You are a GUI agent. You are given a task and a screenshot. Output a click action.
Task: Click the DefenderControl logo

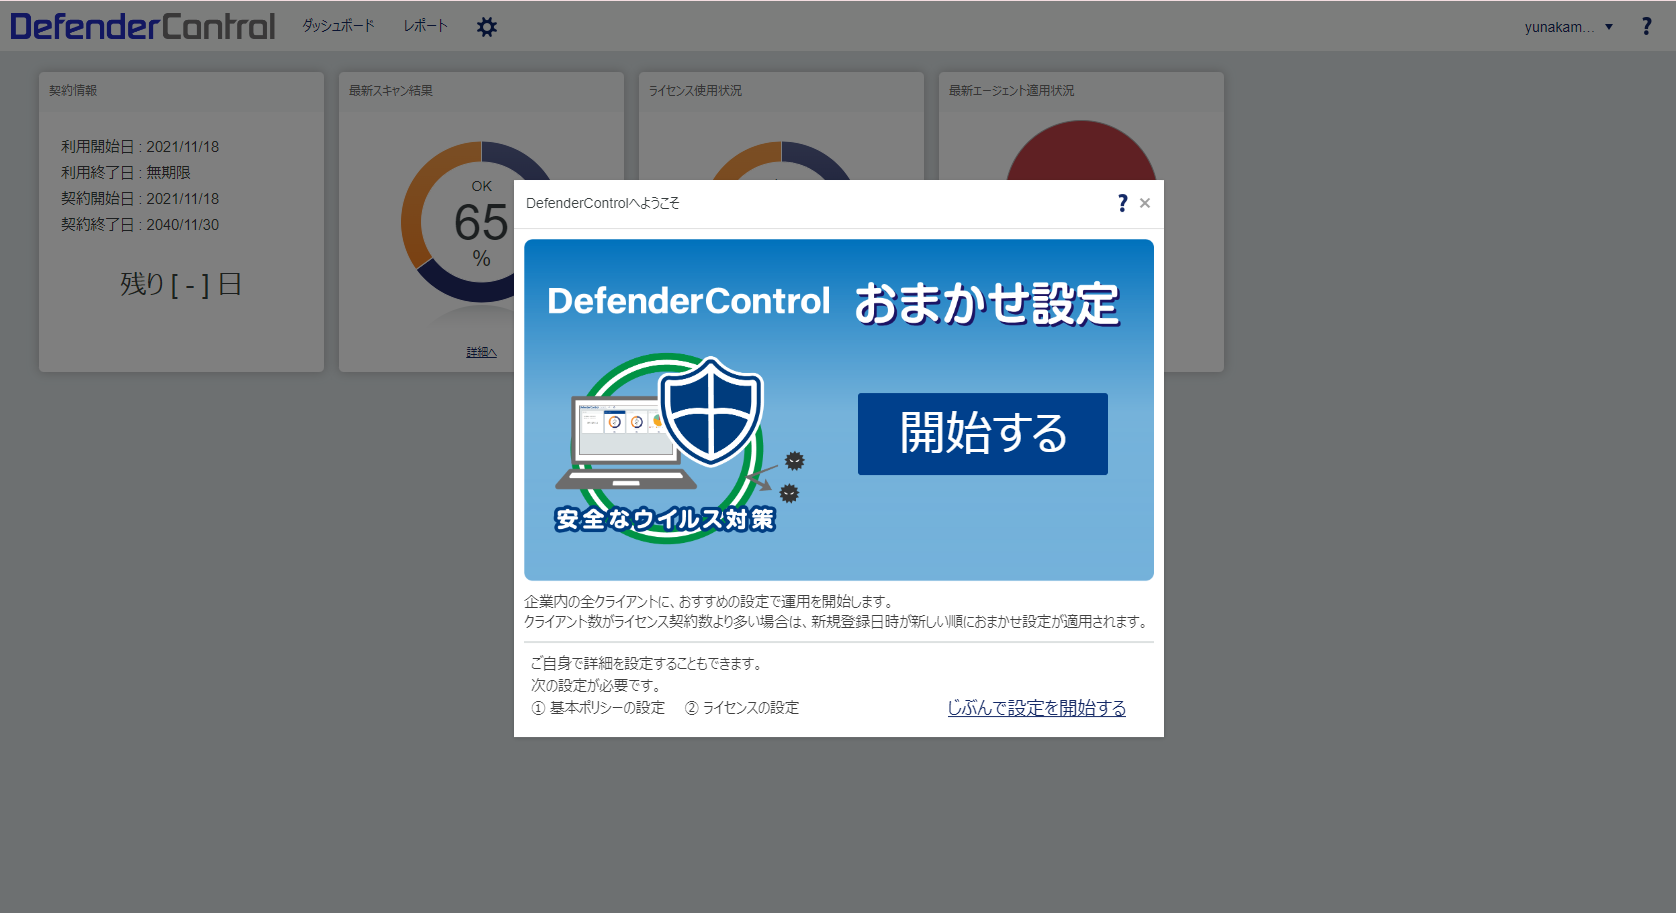143,26
